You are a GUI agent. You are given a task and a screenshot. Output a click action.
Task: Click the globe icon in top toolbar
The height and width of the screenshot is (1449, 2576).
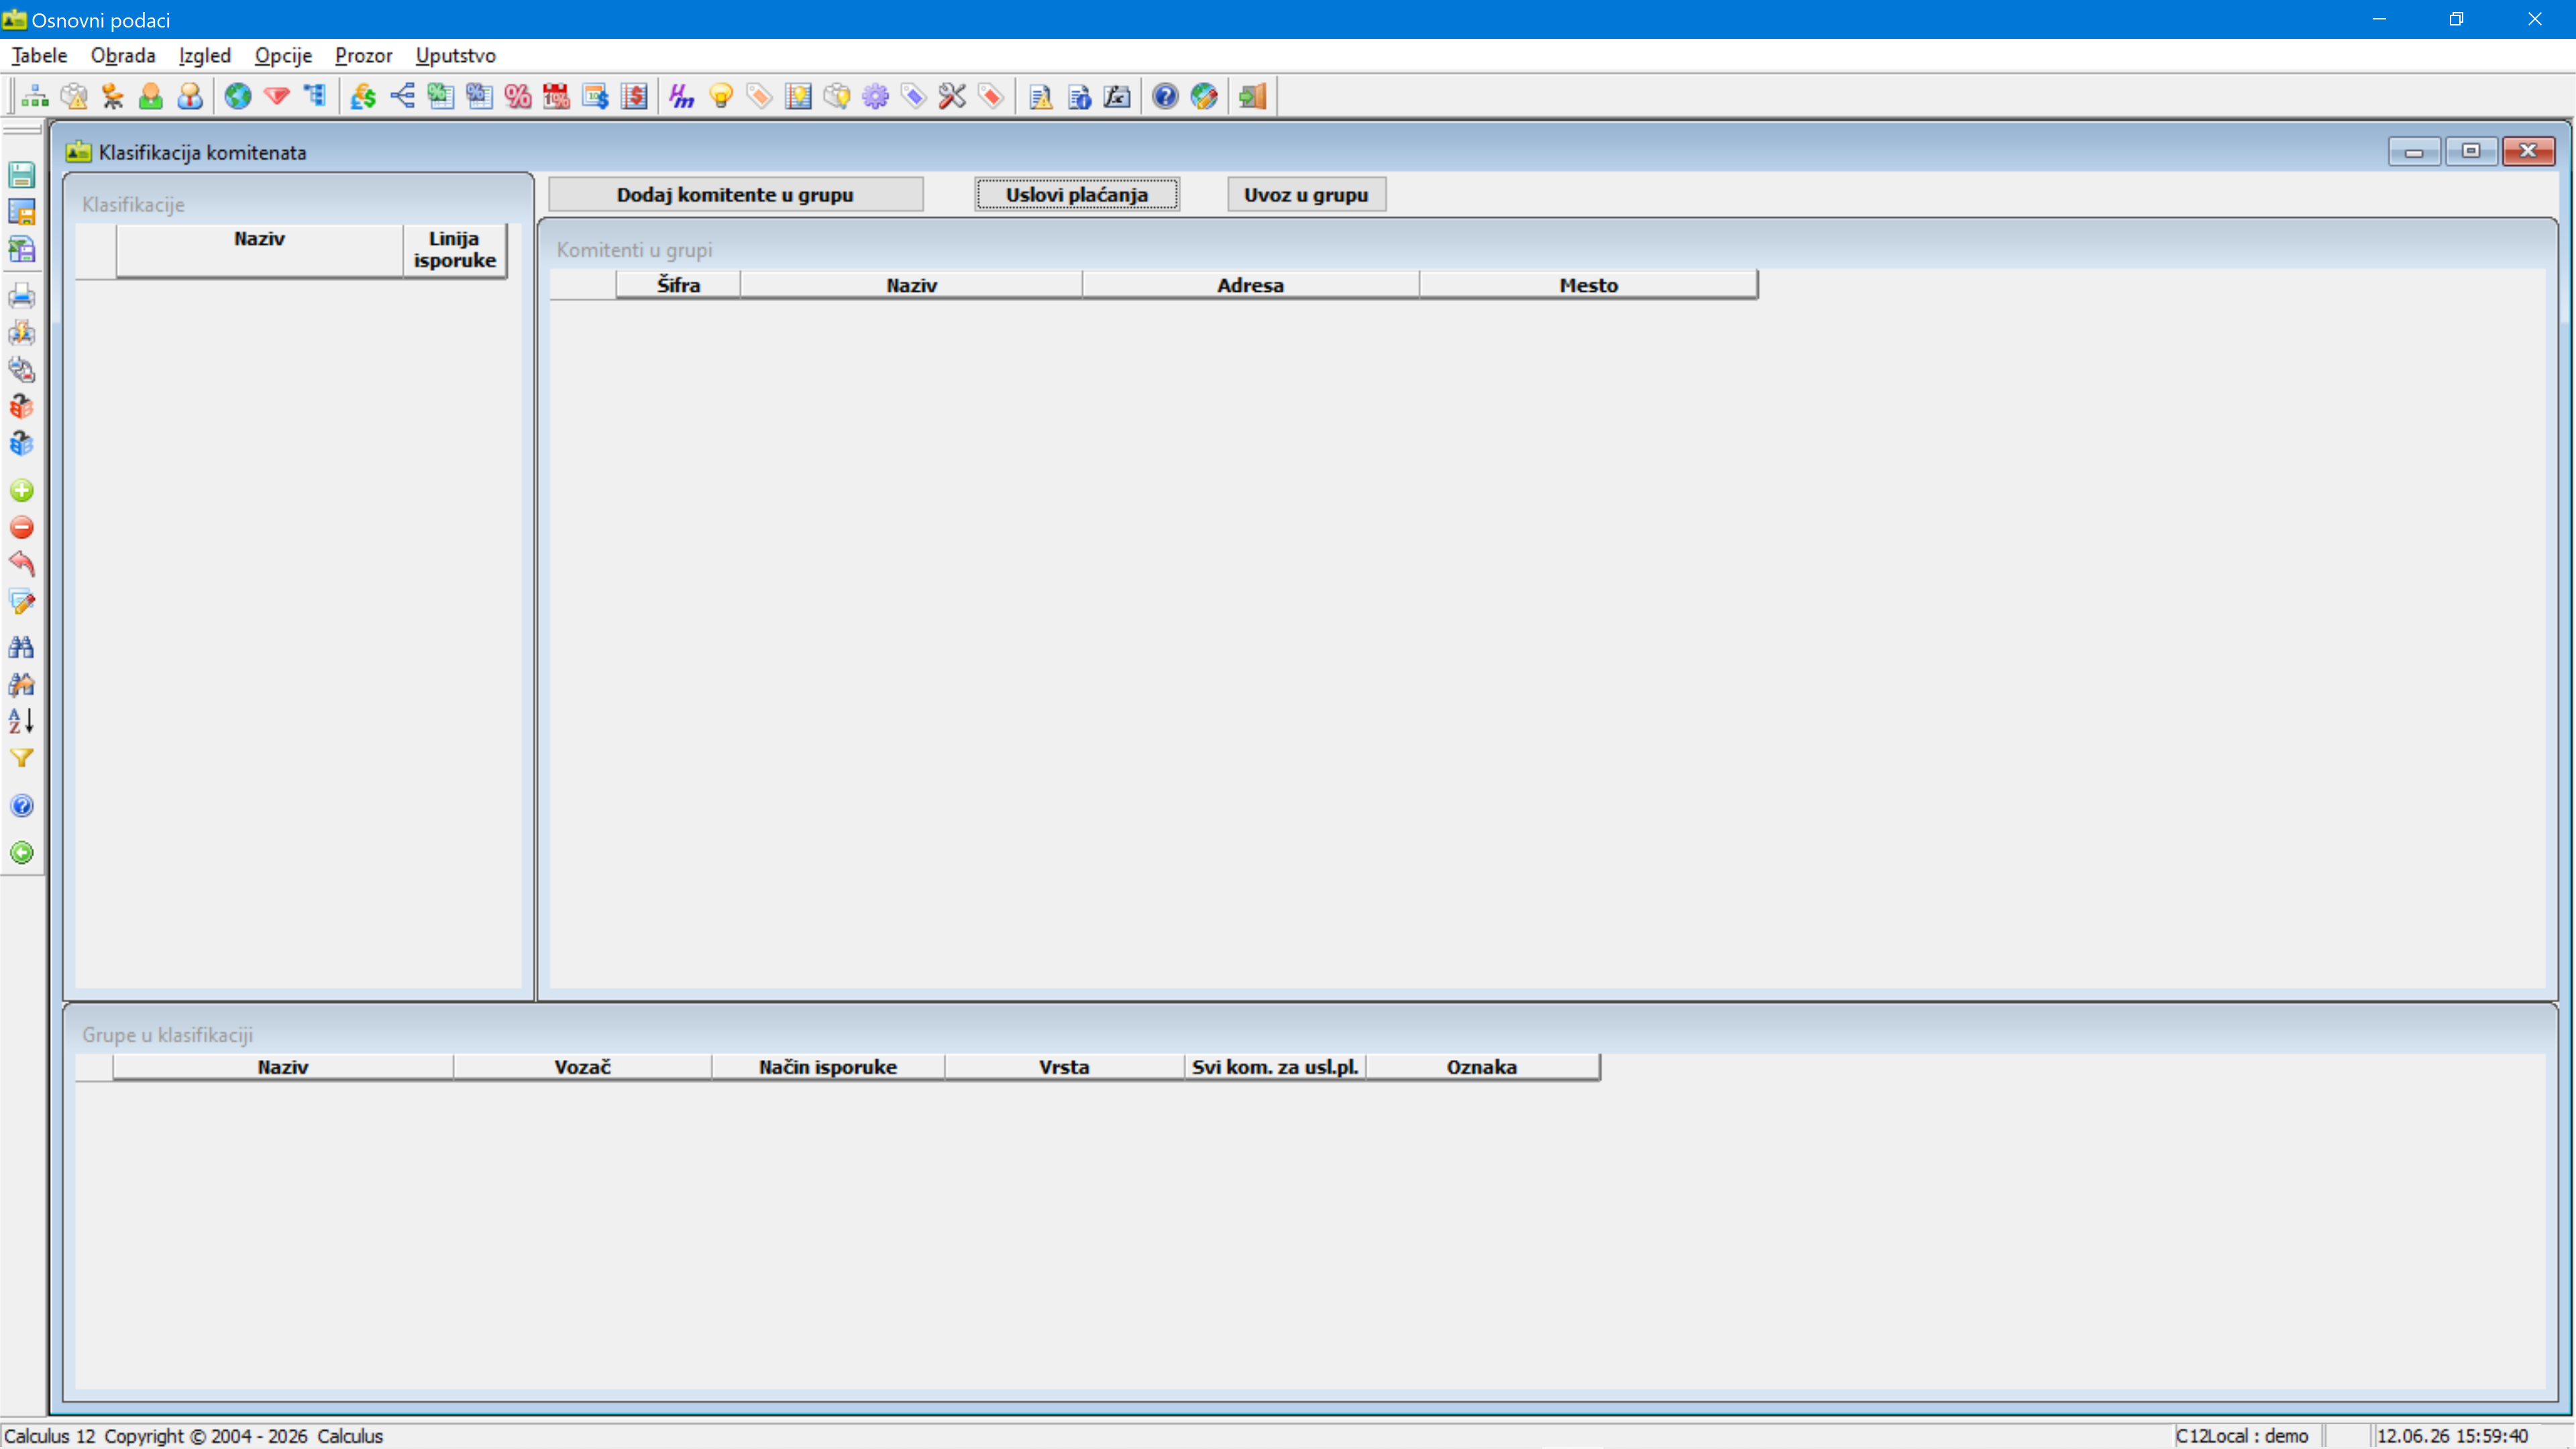[238, 96]
